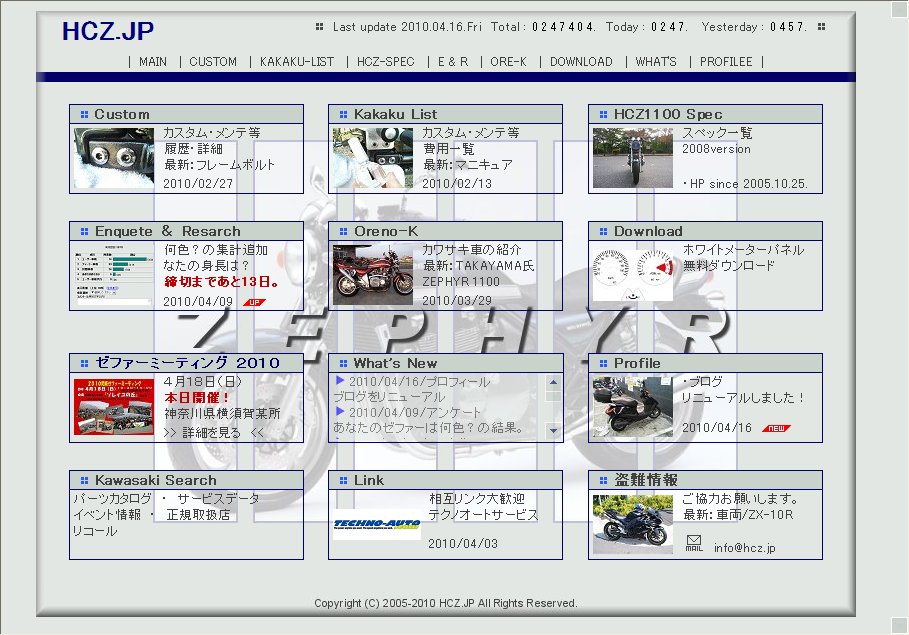The image size is (909, 635).
Task: Open the パーツカタログ link
Action: (112, 499)
